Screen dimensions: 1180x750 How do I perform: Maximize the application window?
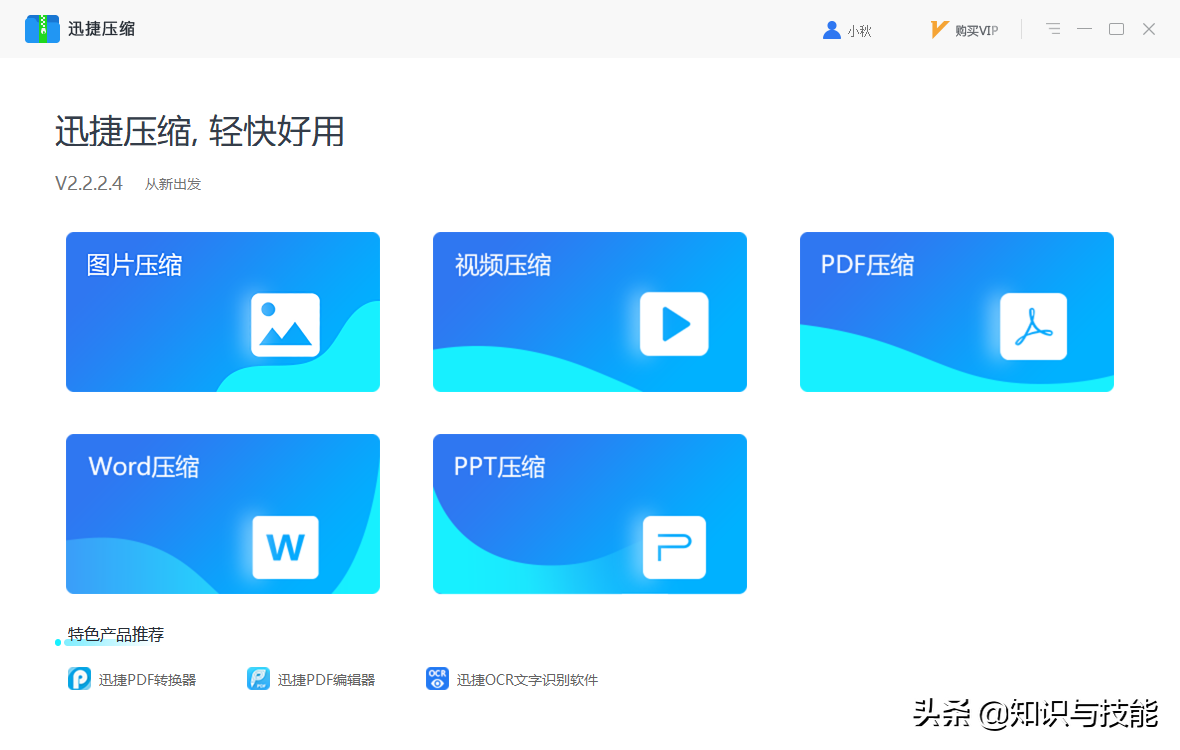point(1116,29)
